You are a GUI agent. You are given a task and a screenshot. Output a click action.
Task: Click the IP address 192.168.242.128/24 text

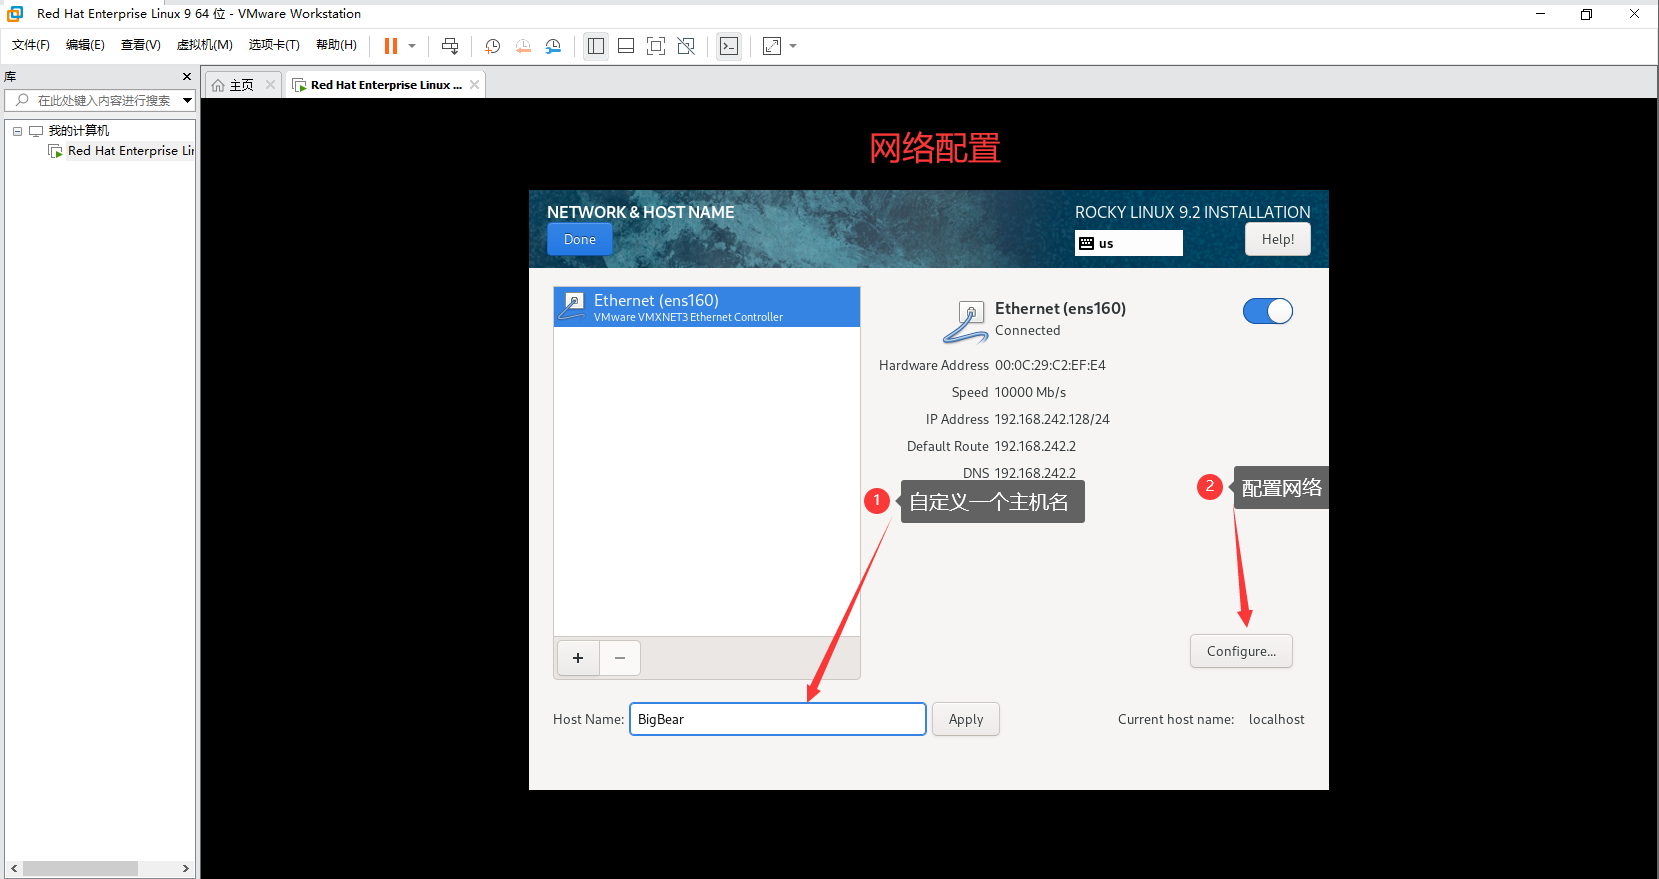pos(1052,419)
